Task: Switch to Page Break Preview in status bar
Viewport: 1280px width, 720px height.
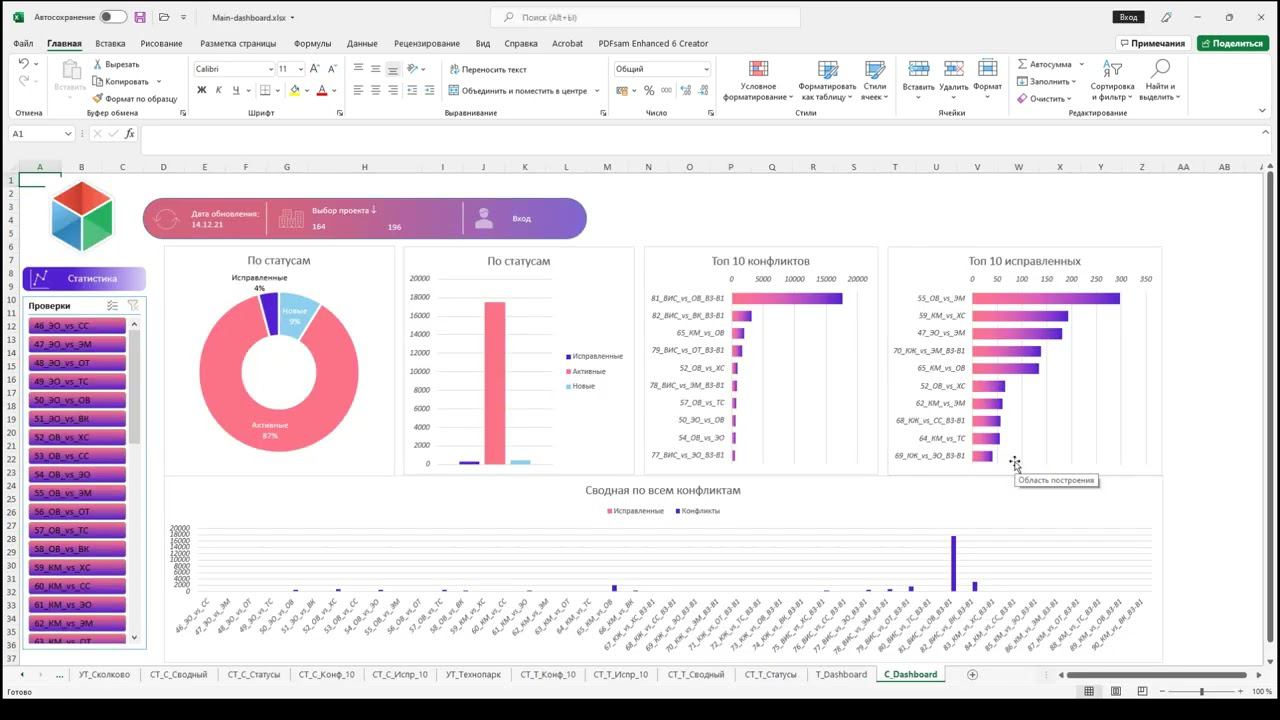Action: (x=1141, y=692)
